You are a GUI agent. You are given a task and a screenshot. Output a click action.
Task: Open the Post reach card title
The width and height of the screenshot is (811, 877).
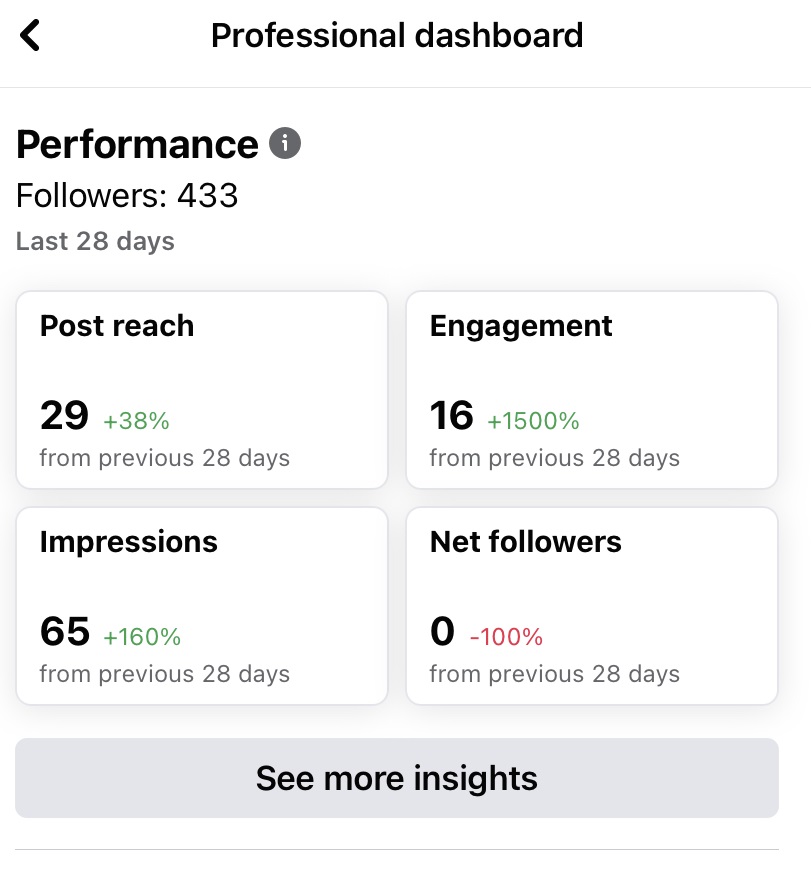[x=117, y=326]
